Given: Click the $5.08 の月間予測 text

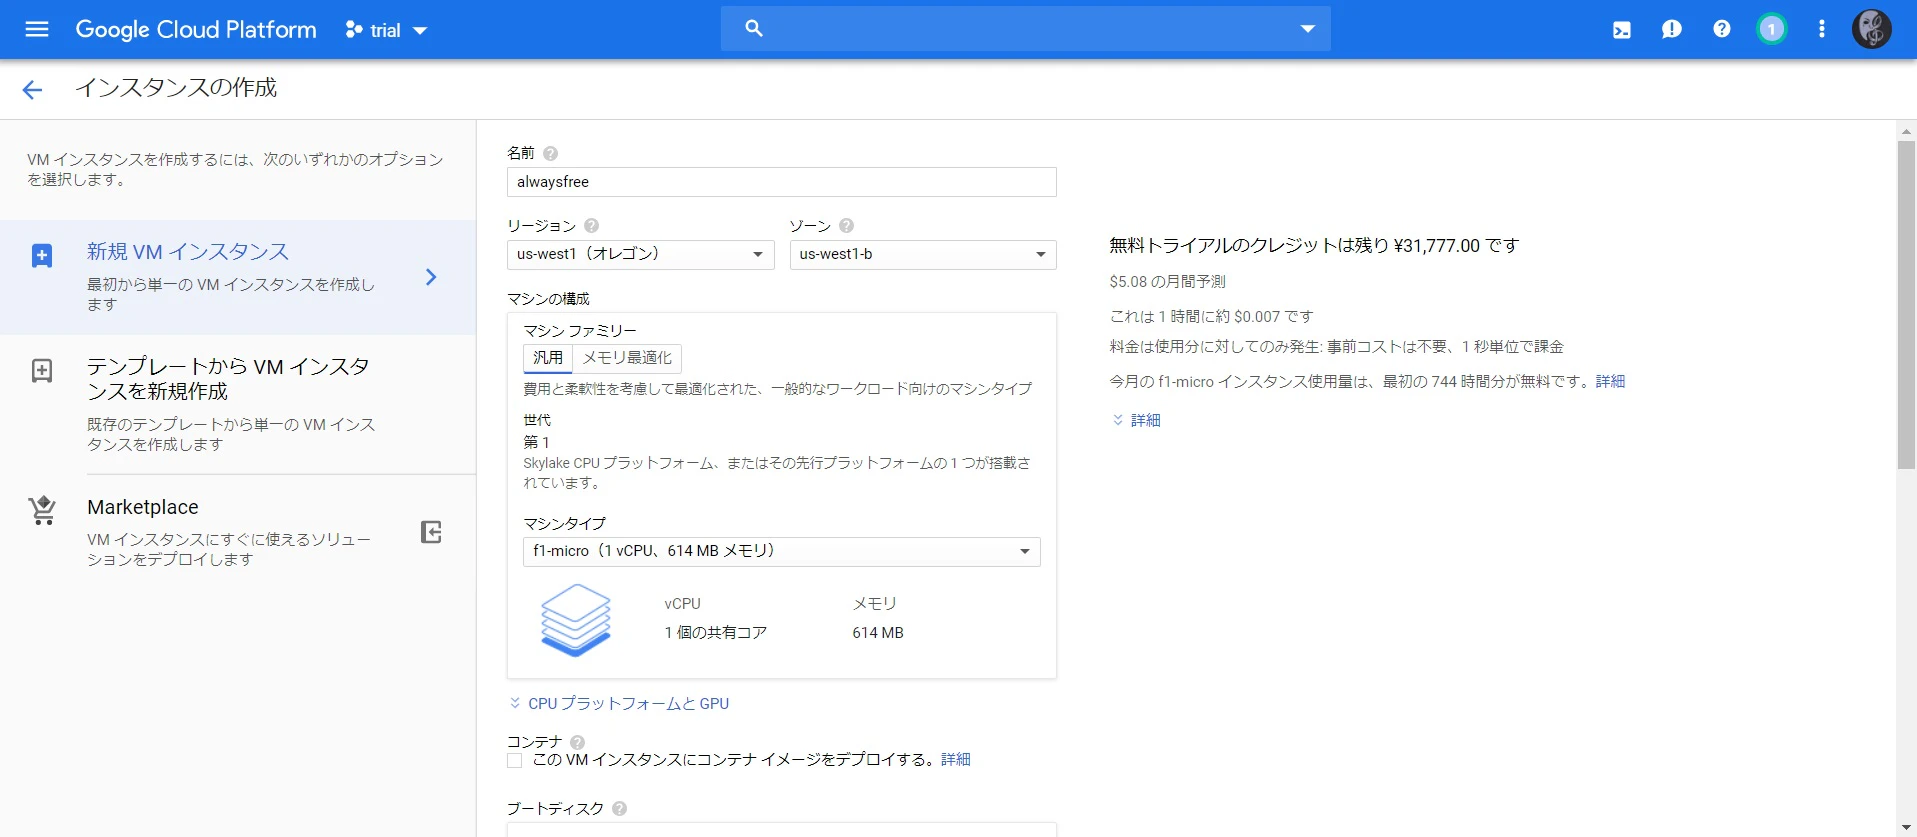Looking at the screenshot, I should [1167, 282].
